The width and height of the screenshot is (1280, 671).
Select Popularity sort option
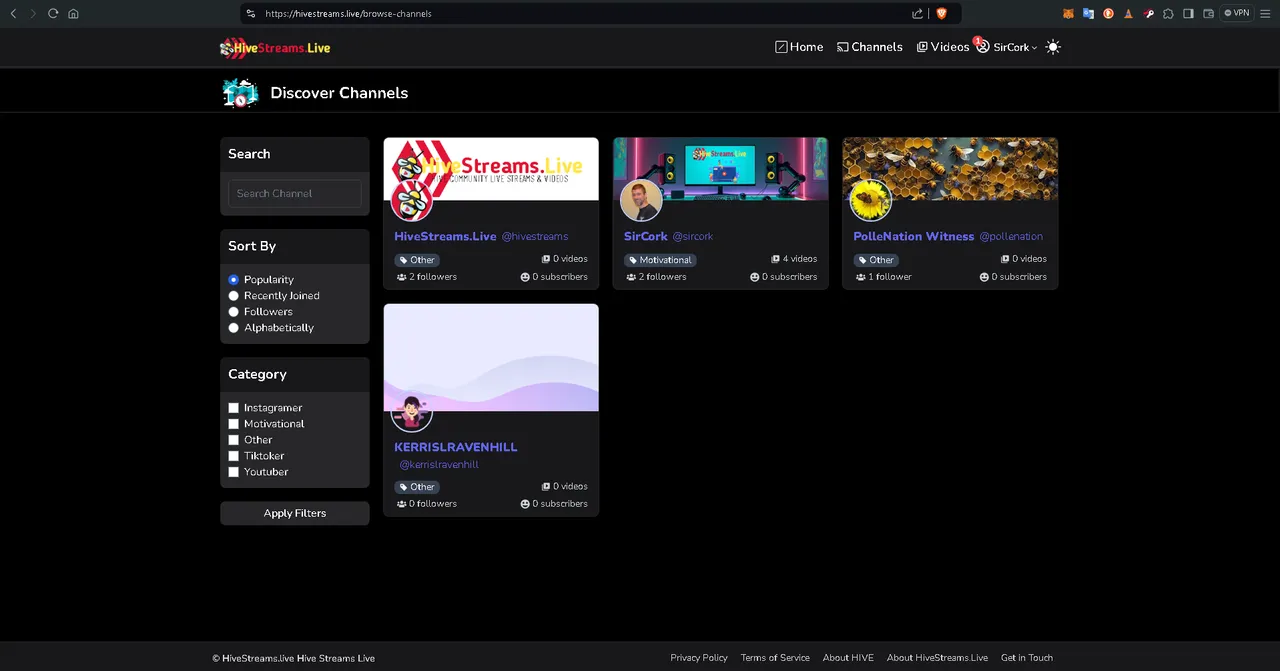click(234, 280)
